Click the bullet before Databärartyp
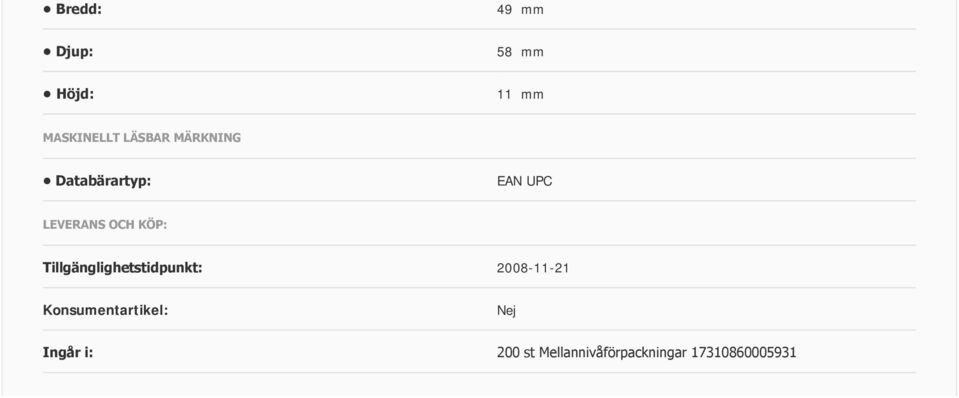The height and width of the screenshot is (398, 959). coord(46,182)
